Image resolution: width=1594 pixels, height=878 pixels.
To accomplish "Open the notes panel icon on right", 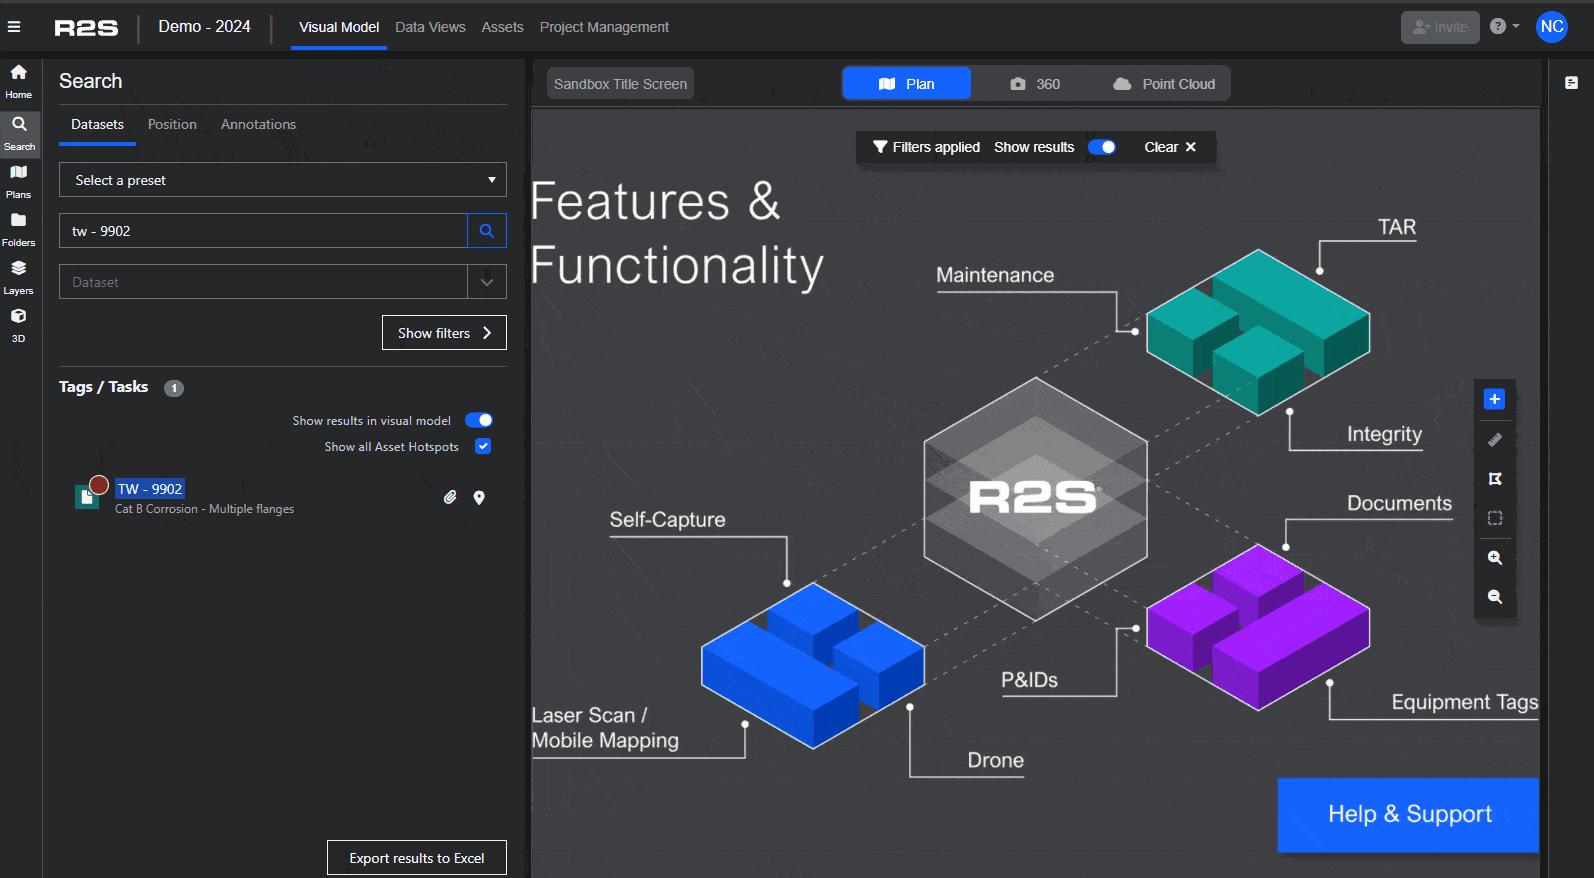I will tap(1571, 83).
